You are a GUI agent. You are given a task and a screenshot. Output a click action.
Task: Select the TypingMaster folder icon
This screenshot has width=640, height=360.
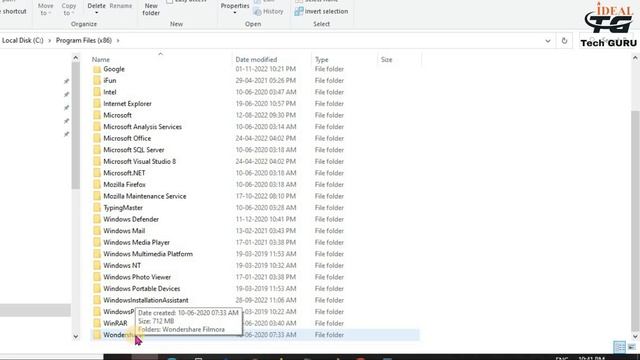tap(97, 208)
